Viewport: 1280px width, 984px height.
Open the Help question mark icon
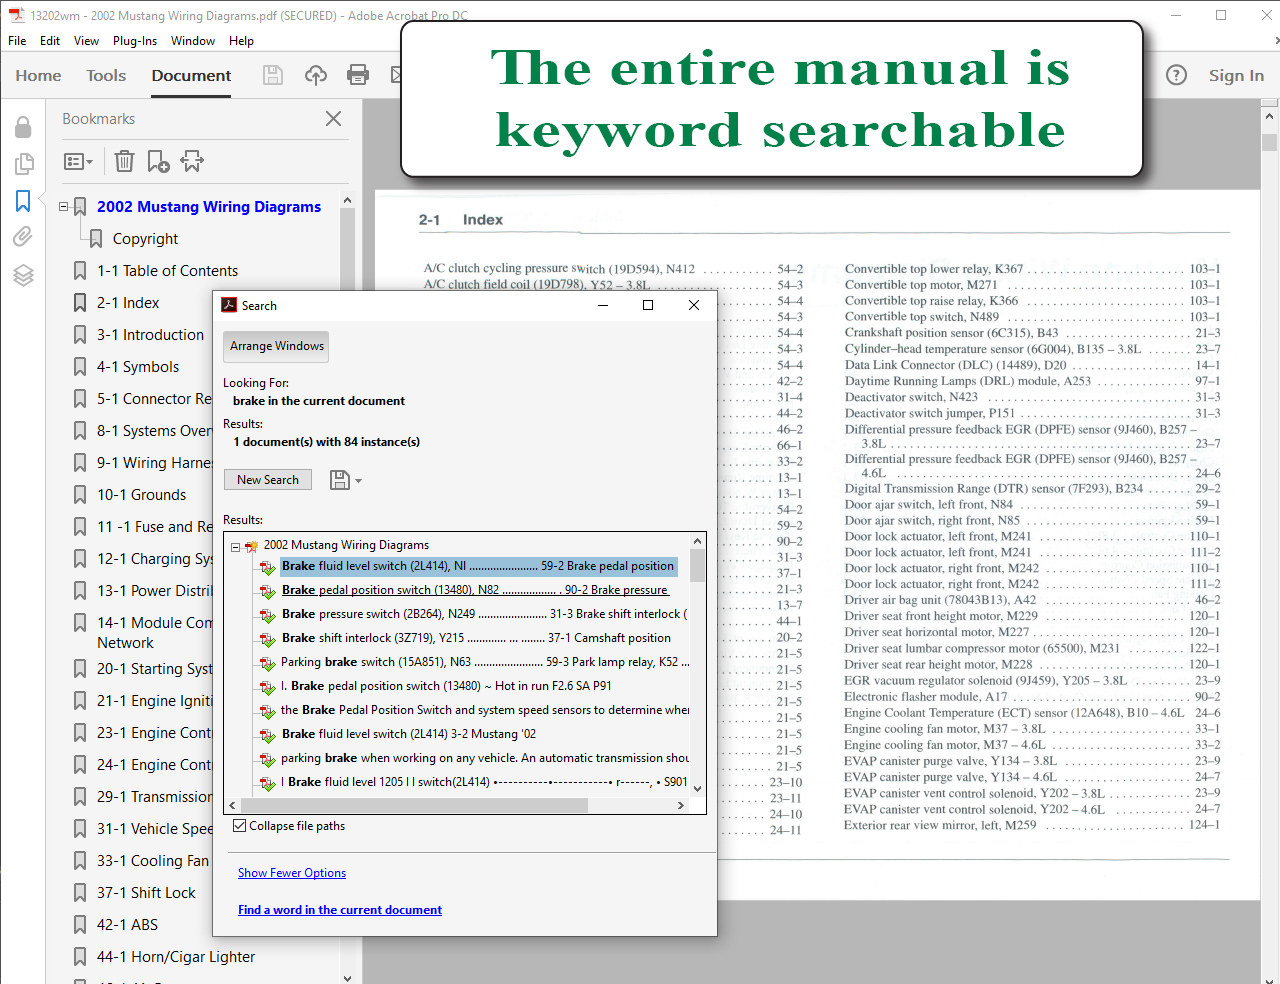(1177, 75)
